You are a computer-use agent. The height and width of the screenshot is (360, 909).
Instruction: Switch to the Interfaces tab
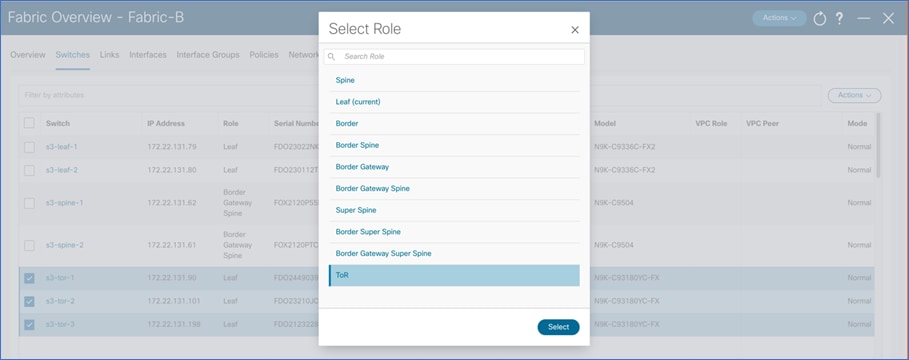pos(148,54)
